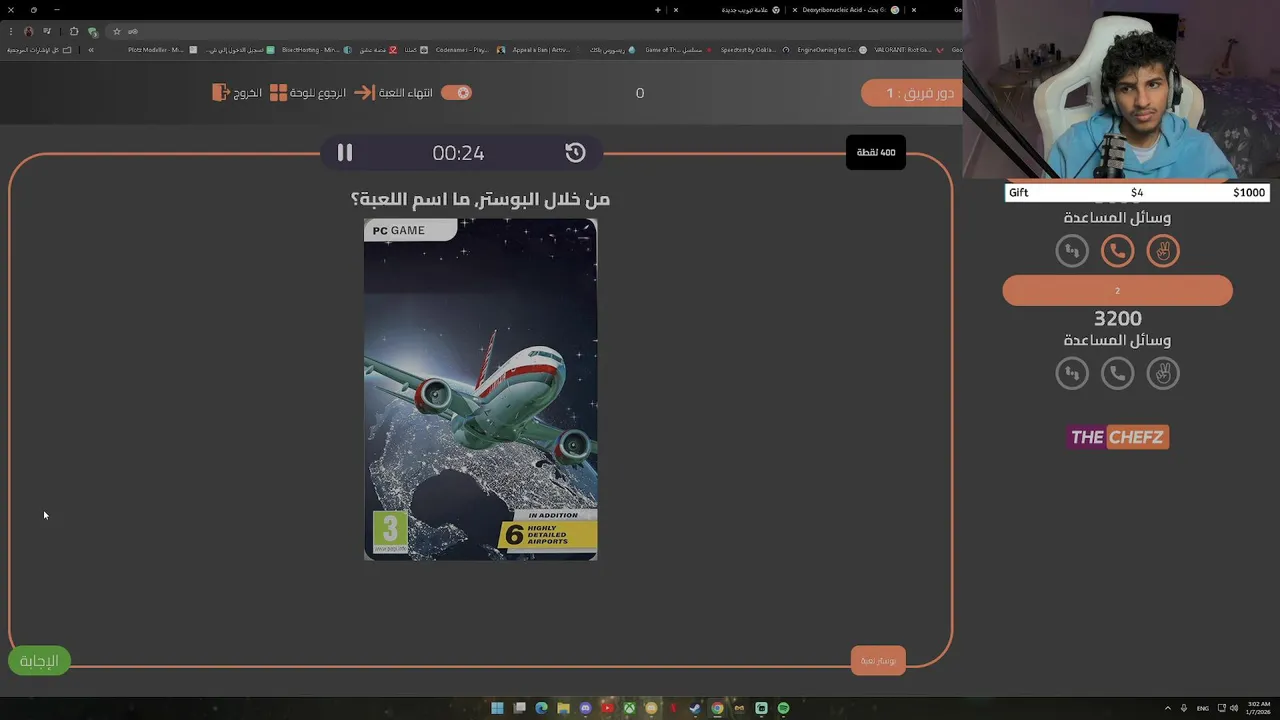Close the علامة تبويب جديدة tab
1280x720 pixels.
pos(675,10)
